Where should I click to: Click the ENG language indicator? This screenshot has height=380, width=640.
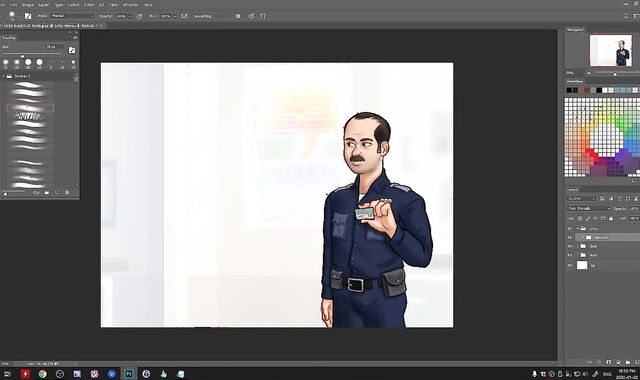pos(607,374)
